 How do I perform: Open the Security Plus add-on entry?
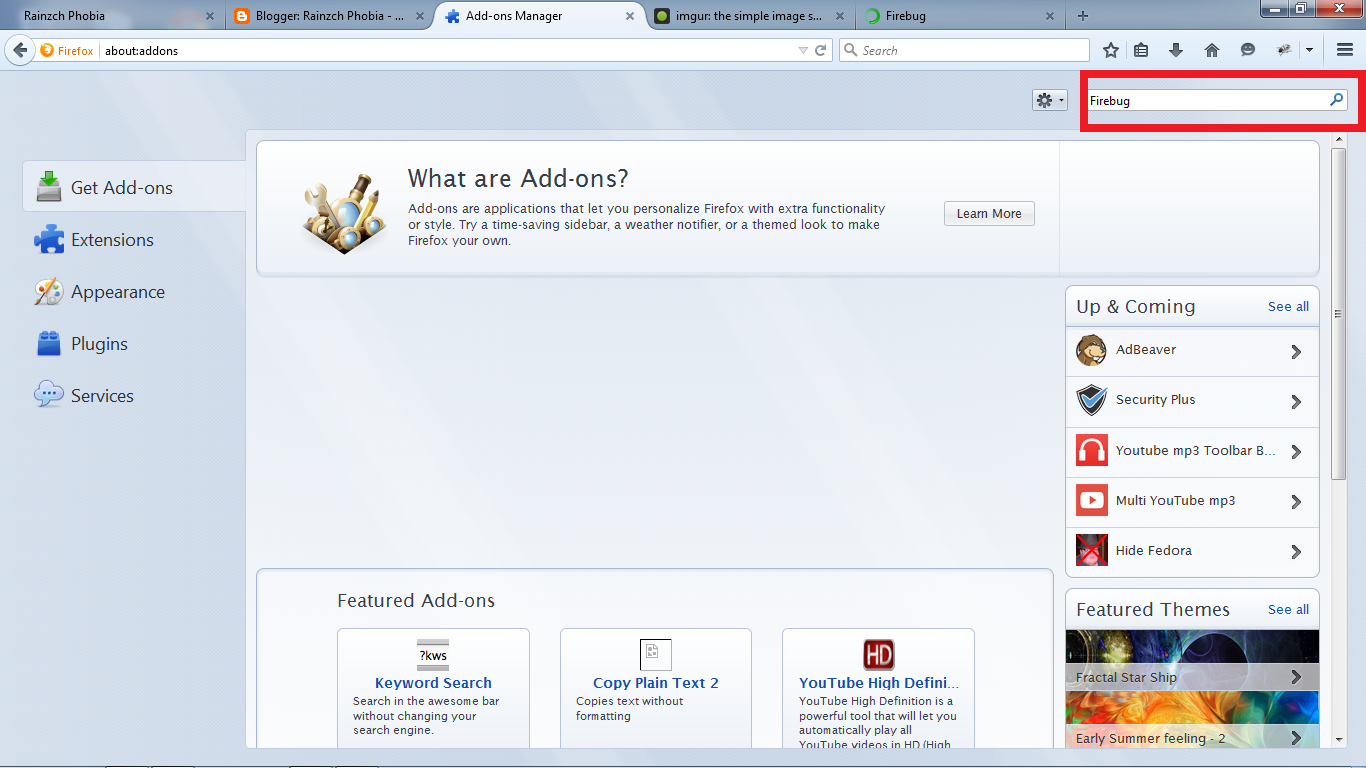point(1192,401)
